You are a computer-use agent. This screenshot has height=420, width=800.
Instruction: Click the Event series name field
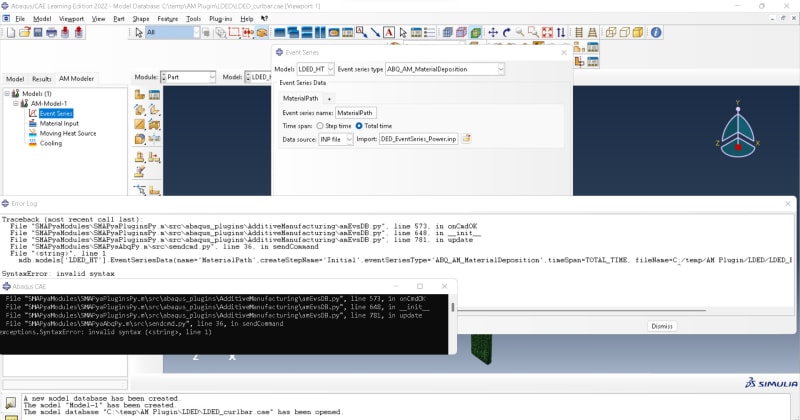356,113
